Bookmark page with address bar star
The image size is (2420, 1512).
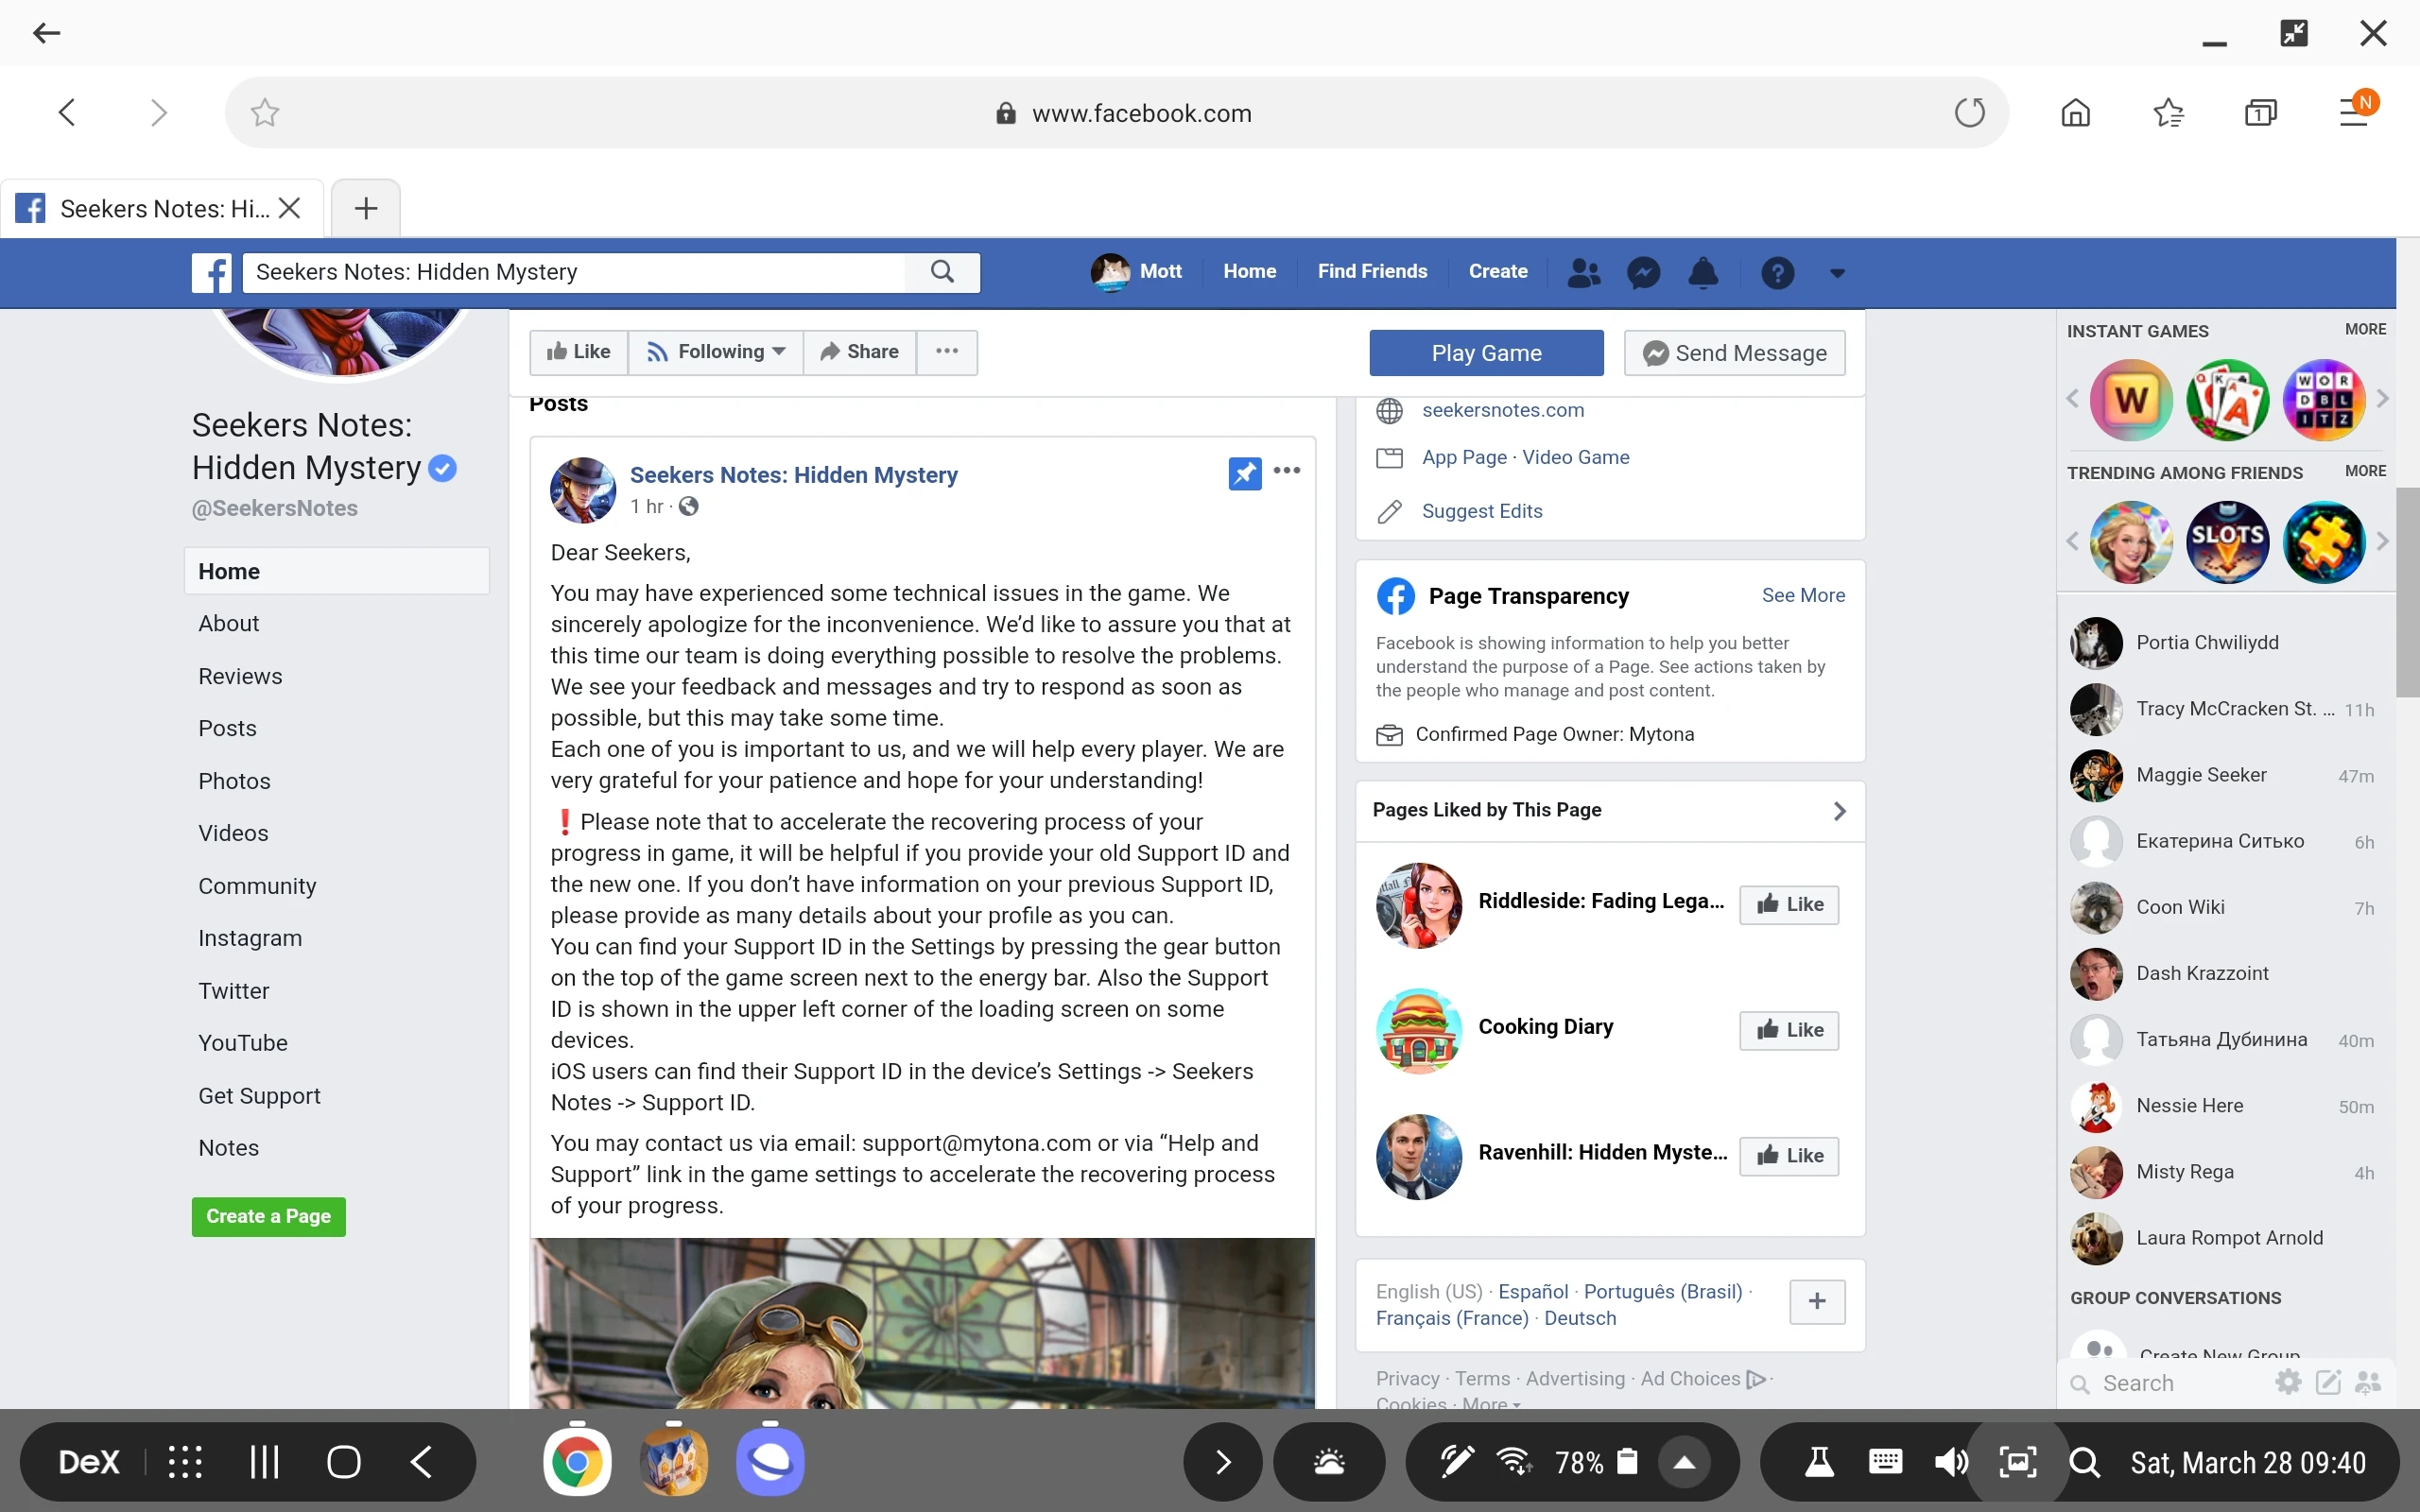click(x=265, y=113)
